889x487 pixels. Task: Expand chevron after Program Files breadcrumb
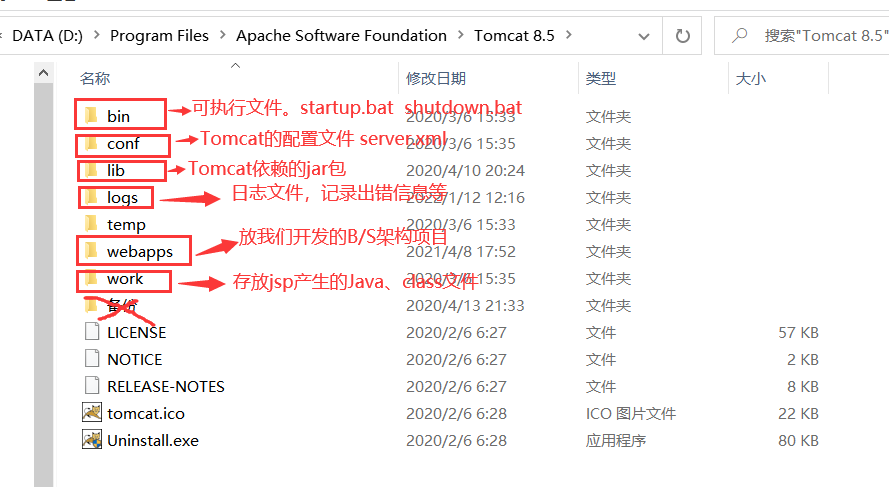[x=223, y=35]
